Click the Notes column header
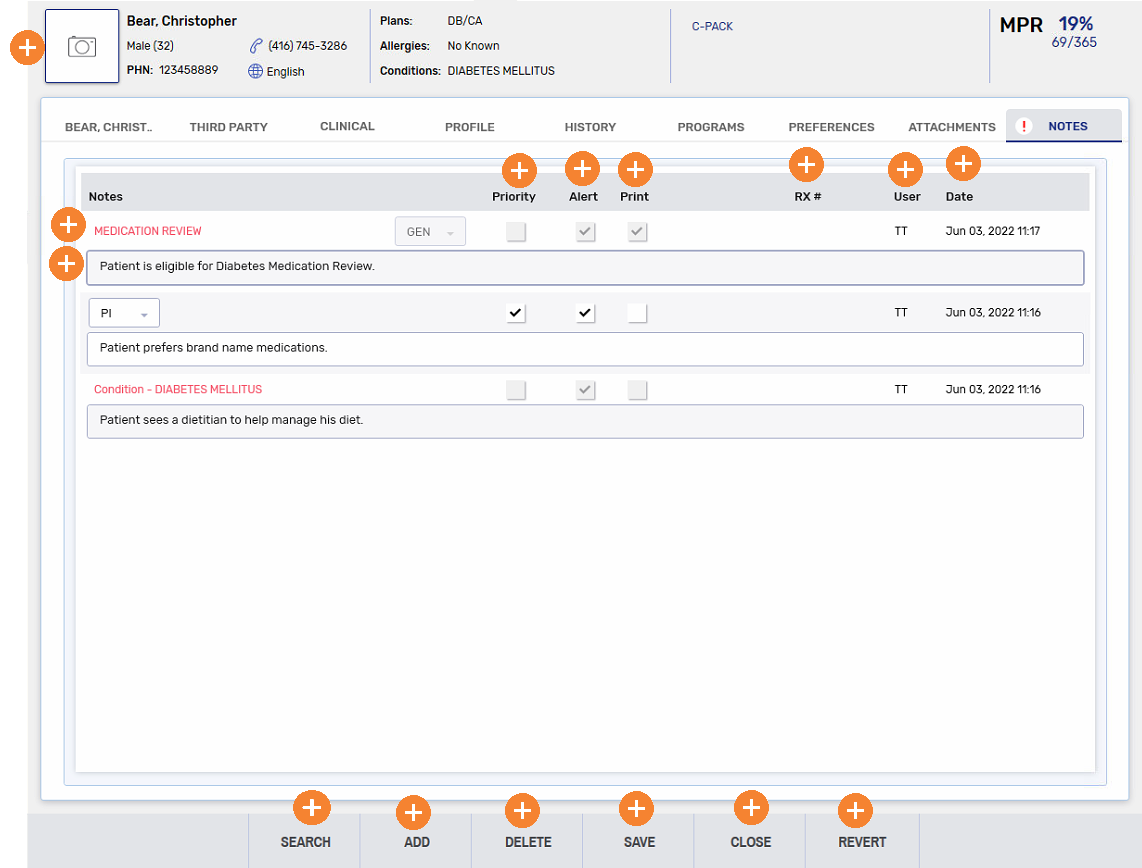The width and height of the screenshot is (1142, 868). tap(106, 197)
